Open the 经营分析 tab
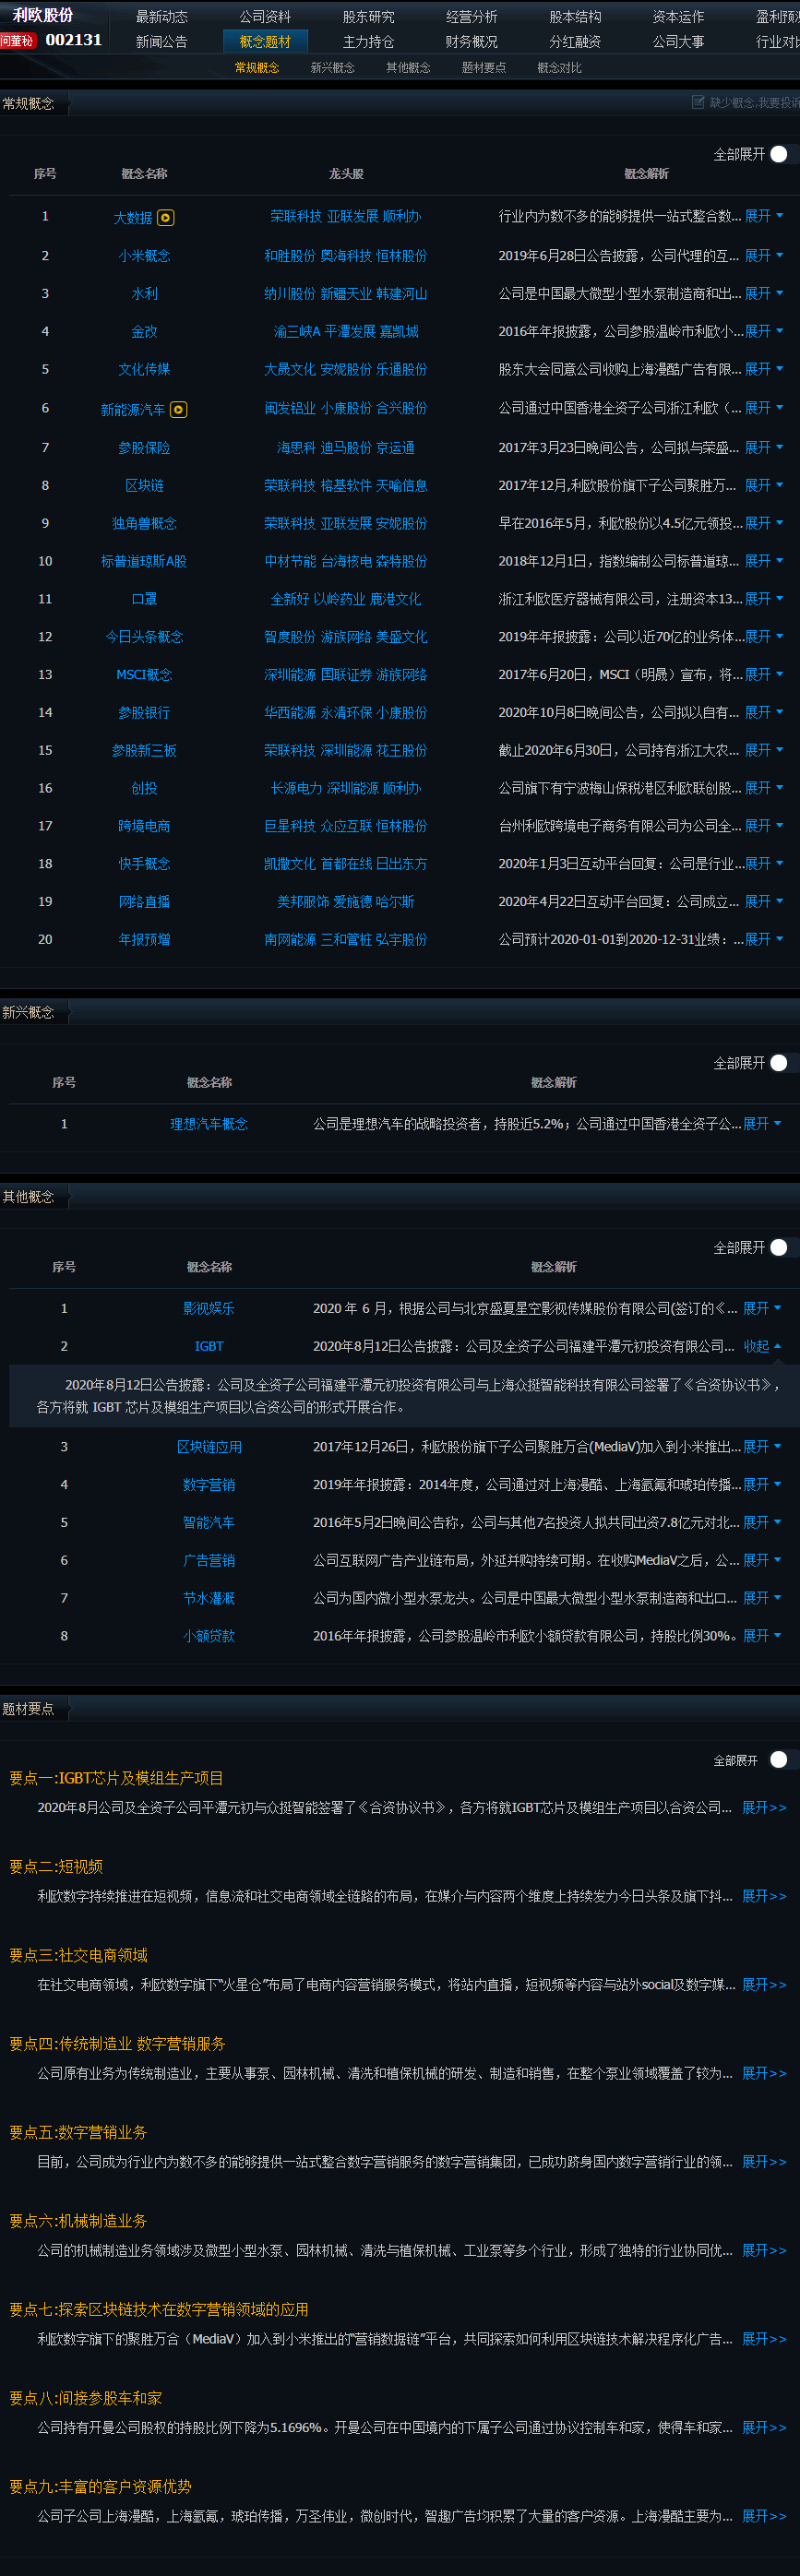The width and height of the screenshot is (800, 2576). tap(472, 17)
